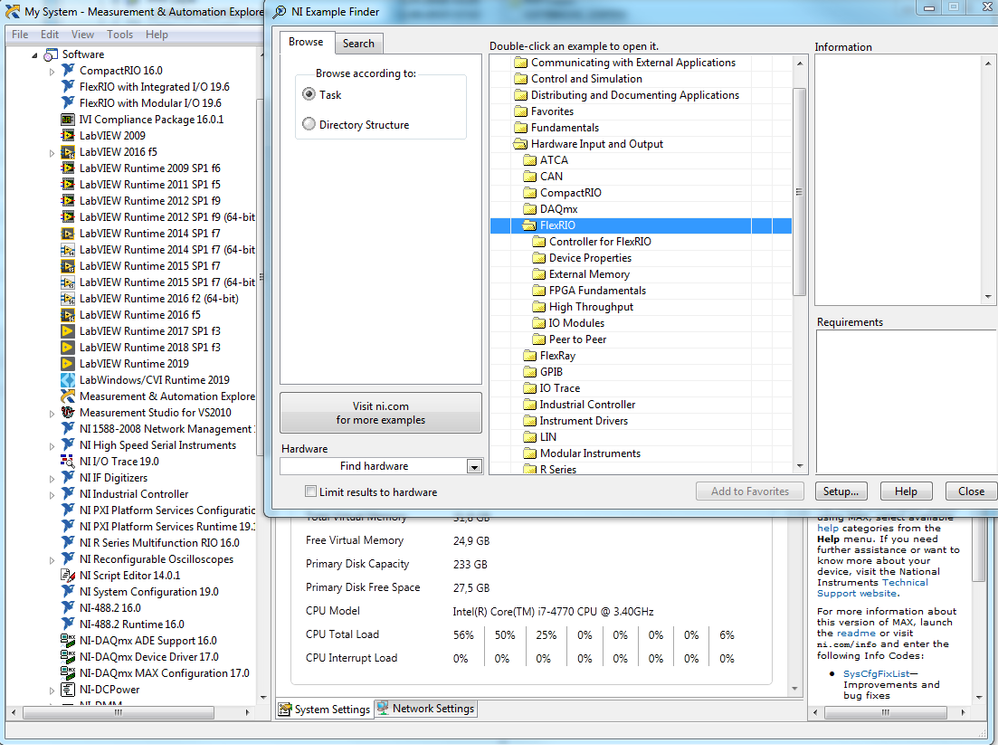Click the LabWindows/CVI Runtime 2019 icon
This screenshot has width=998, height=745.
click(67, 380)
